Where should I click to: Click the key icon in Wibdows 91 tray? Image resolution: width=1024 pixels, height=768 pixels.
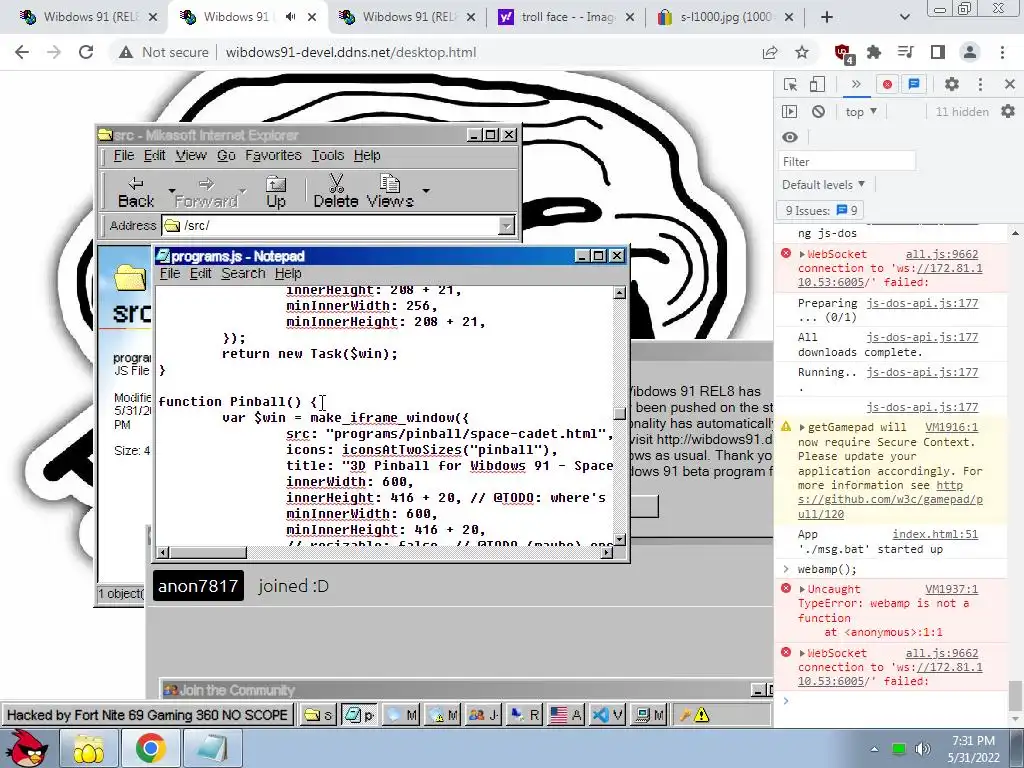[x=684, y=715]
